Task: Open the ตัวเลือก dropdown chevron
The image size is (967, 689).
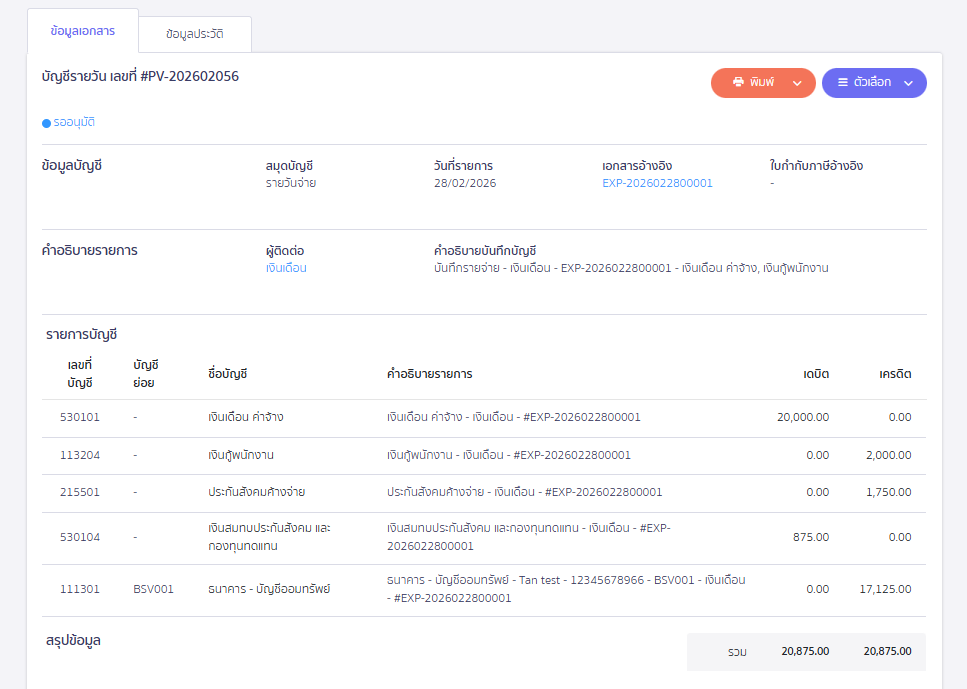Action: point(908,83)
